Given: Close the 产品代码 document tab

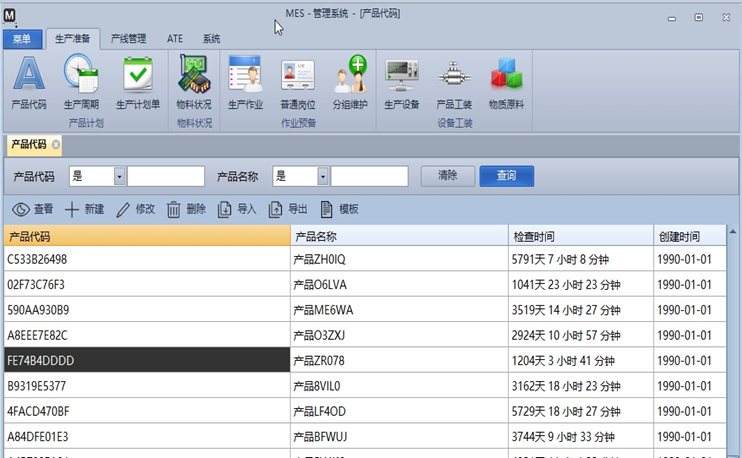Looking at the screenshot, I should [56, 145].
